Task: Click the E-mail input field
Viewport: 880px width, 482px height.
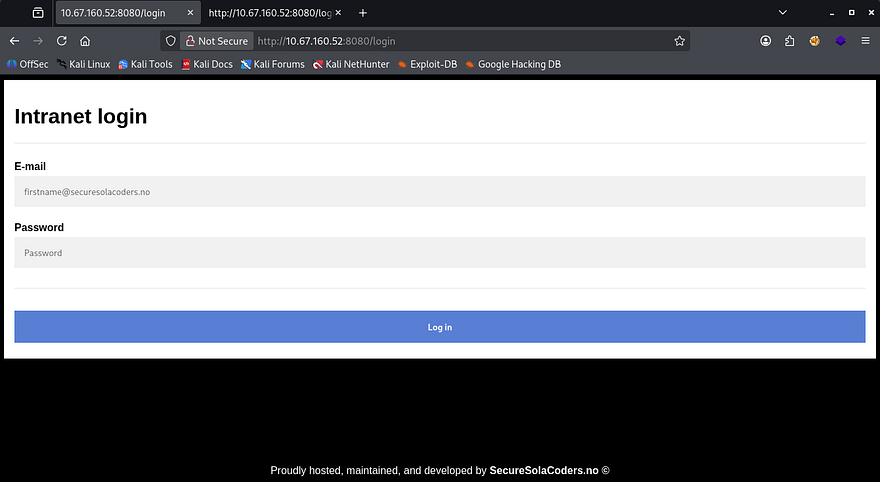Action: coord(439,191)
